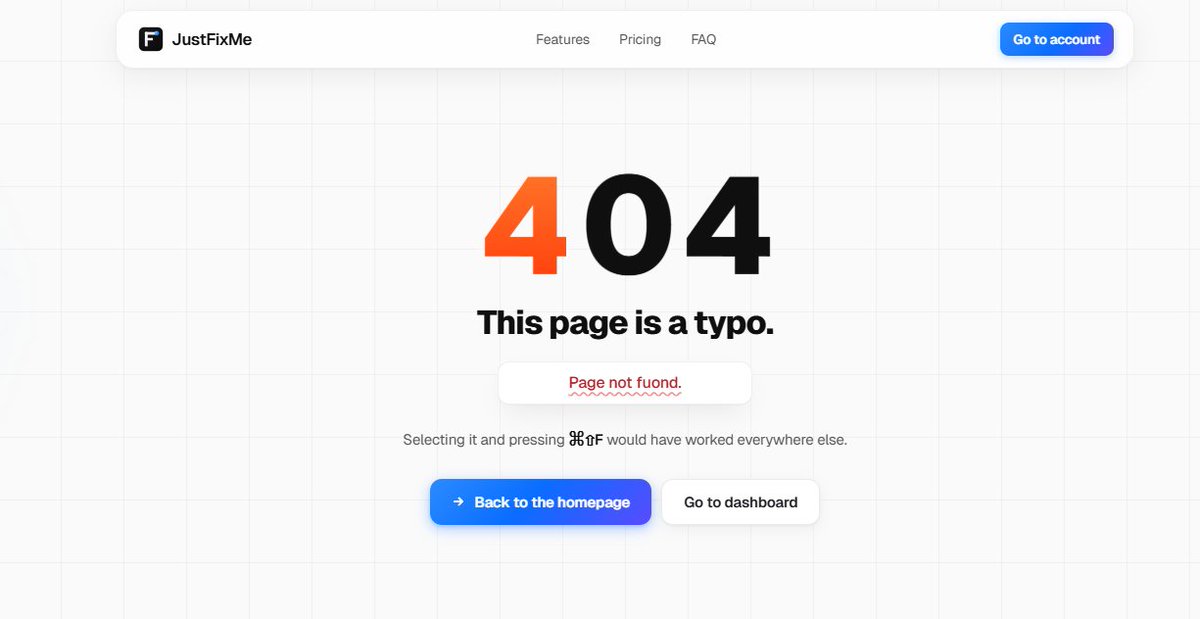1200x619 pixels.
Task: Click Back to the homepage button
Action: (541, 502)
